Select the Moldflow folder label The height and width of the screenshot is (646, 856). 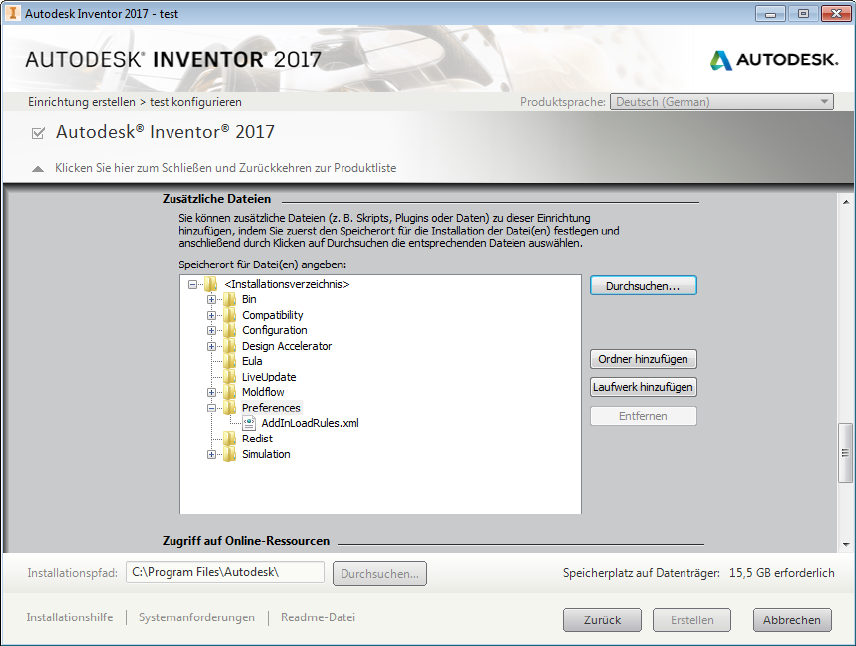(263, 392)
